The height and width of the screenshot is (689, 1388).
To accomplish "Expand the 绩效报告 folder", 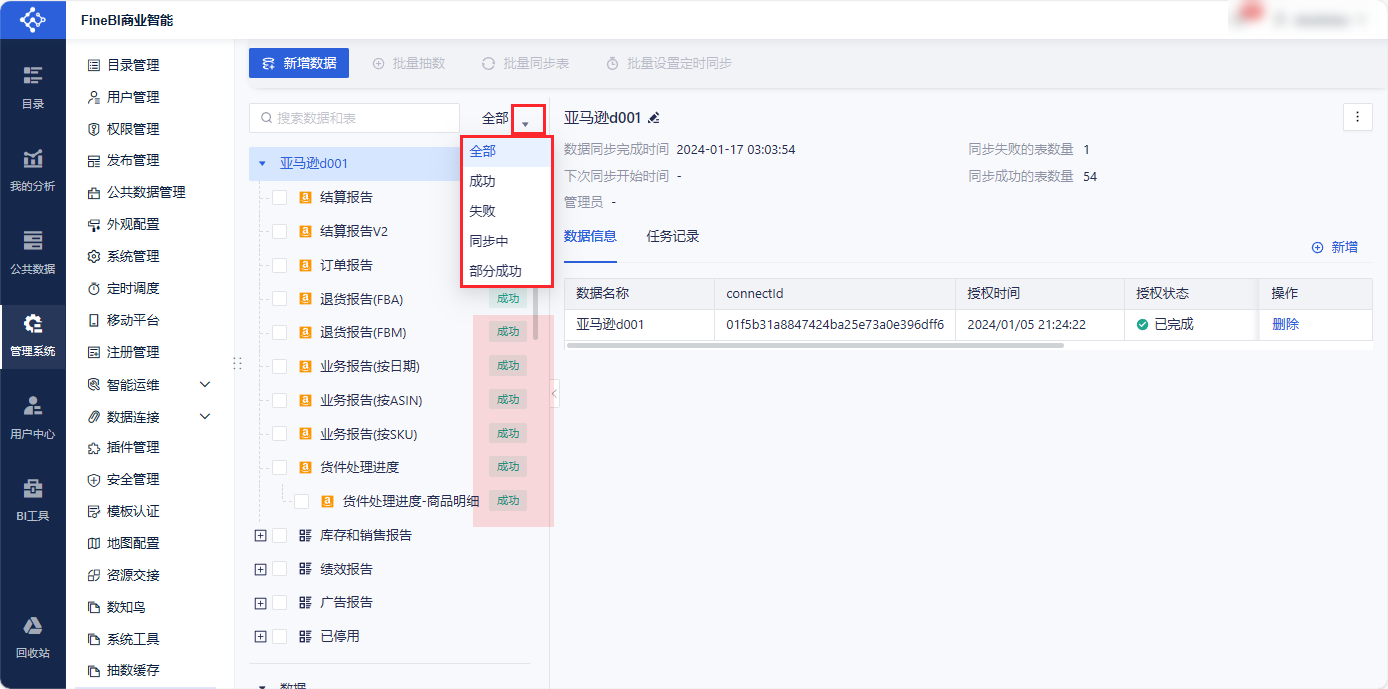I will tap(261, 569).
